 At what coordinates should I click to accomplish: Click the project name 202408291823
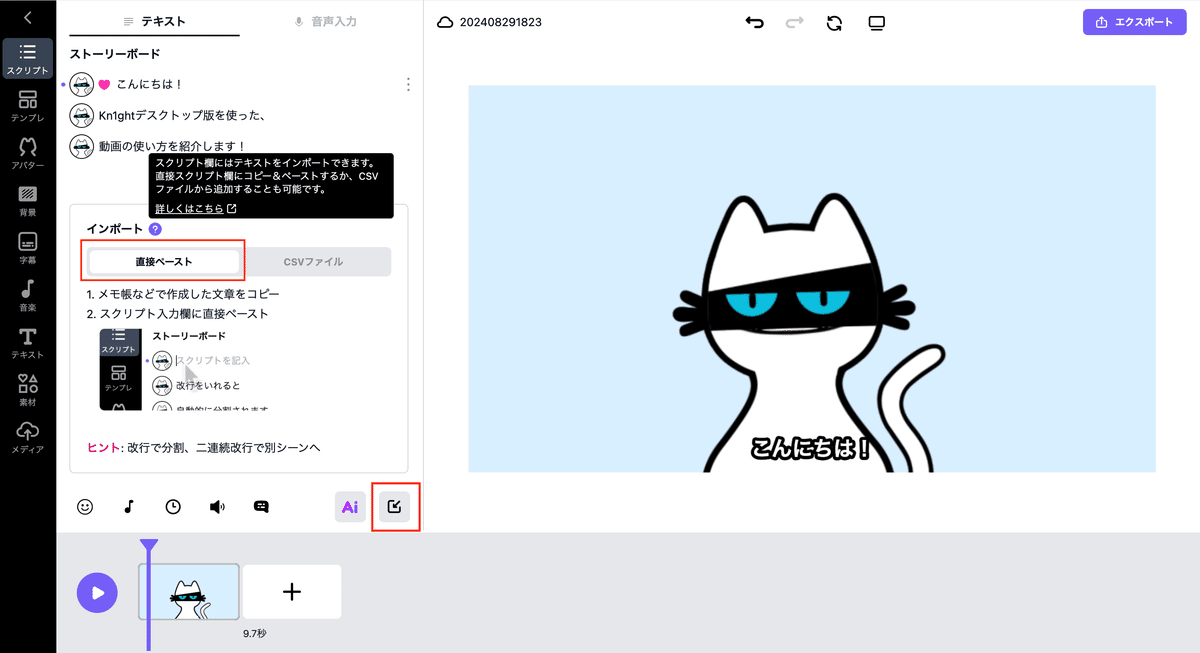pyautogui.click(x=501, y=22)
